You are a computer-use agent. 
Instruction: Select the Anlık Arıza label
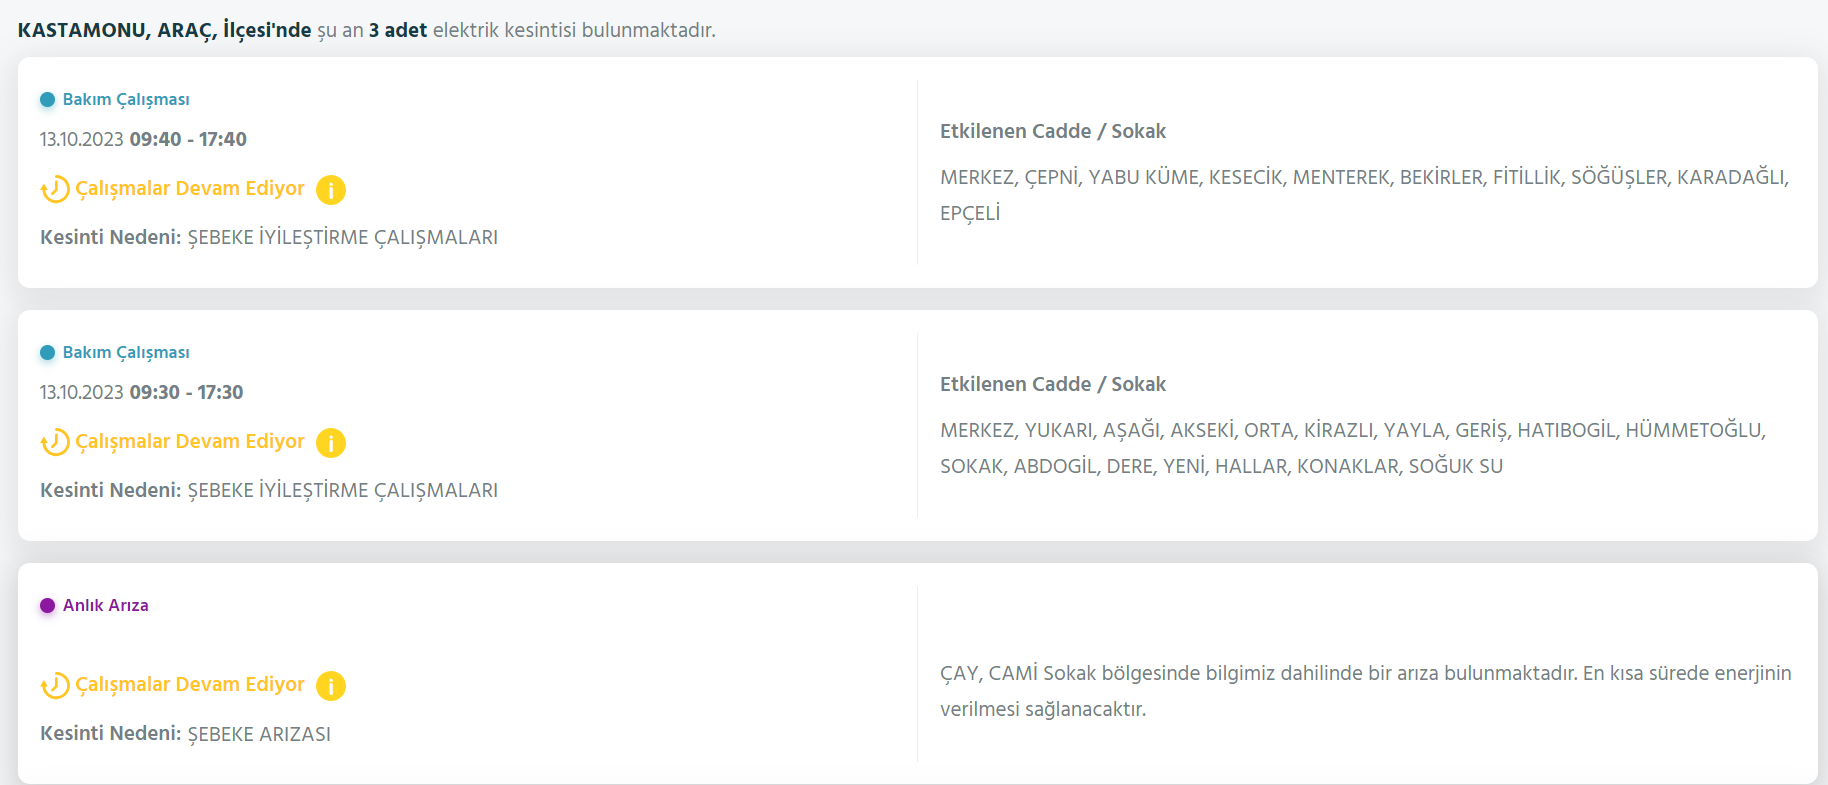pos(106,605)
